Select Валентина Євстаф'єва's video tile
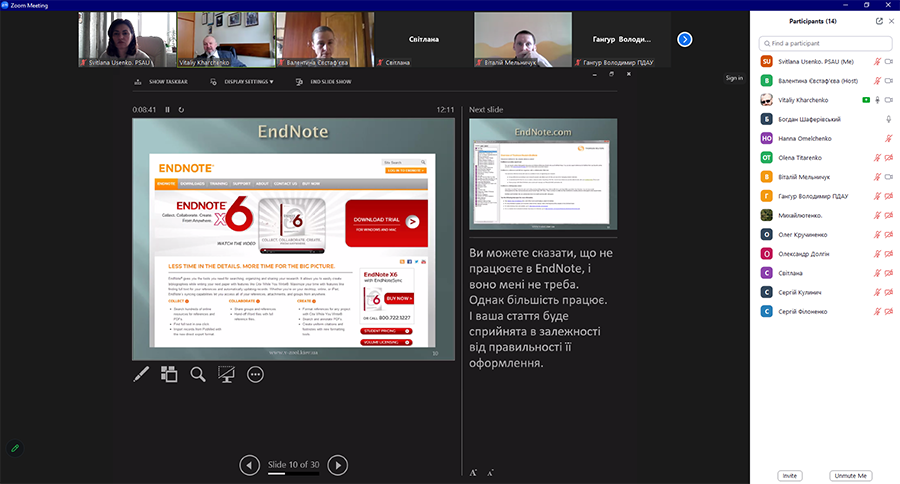Image resolution: width=900 pixels, height=484 pixels. click(325, 40)
